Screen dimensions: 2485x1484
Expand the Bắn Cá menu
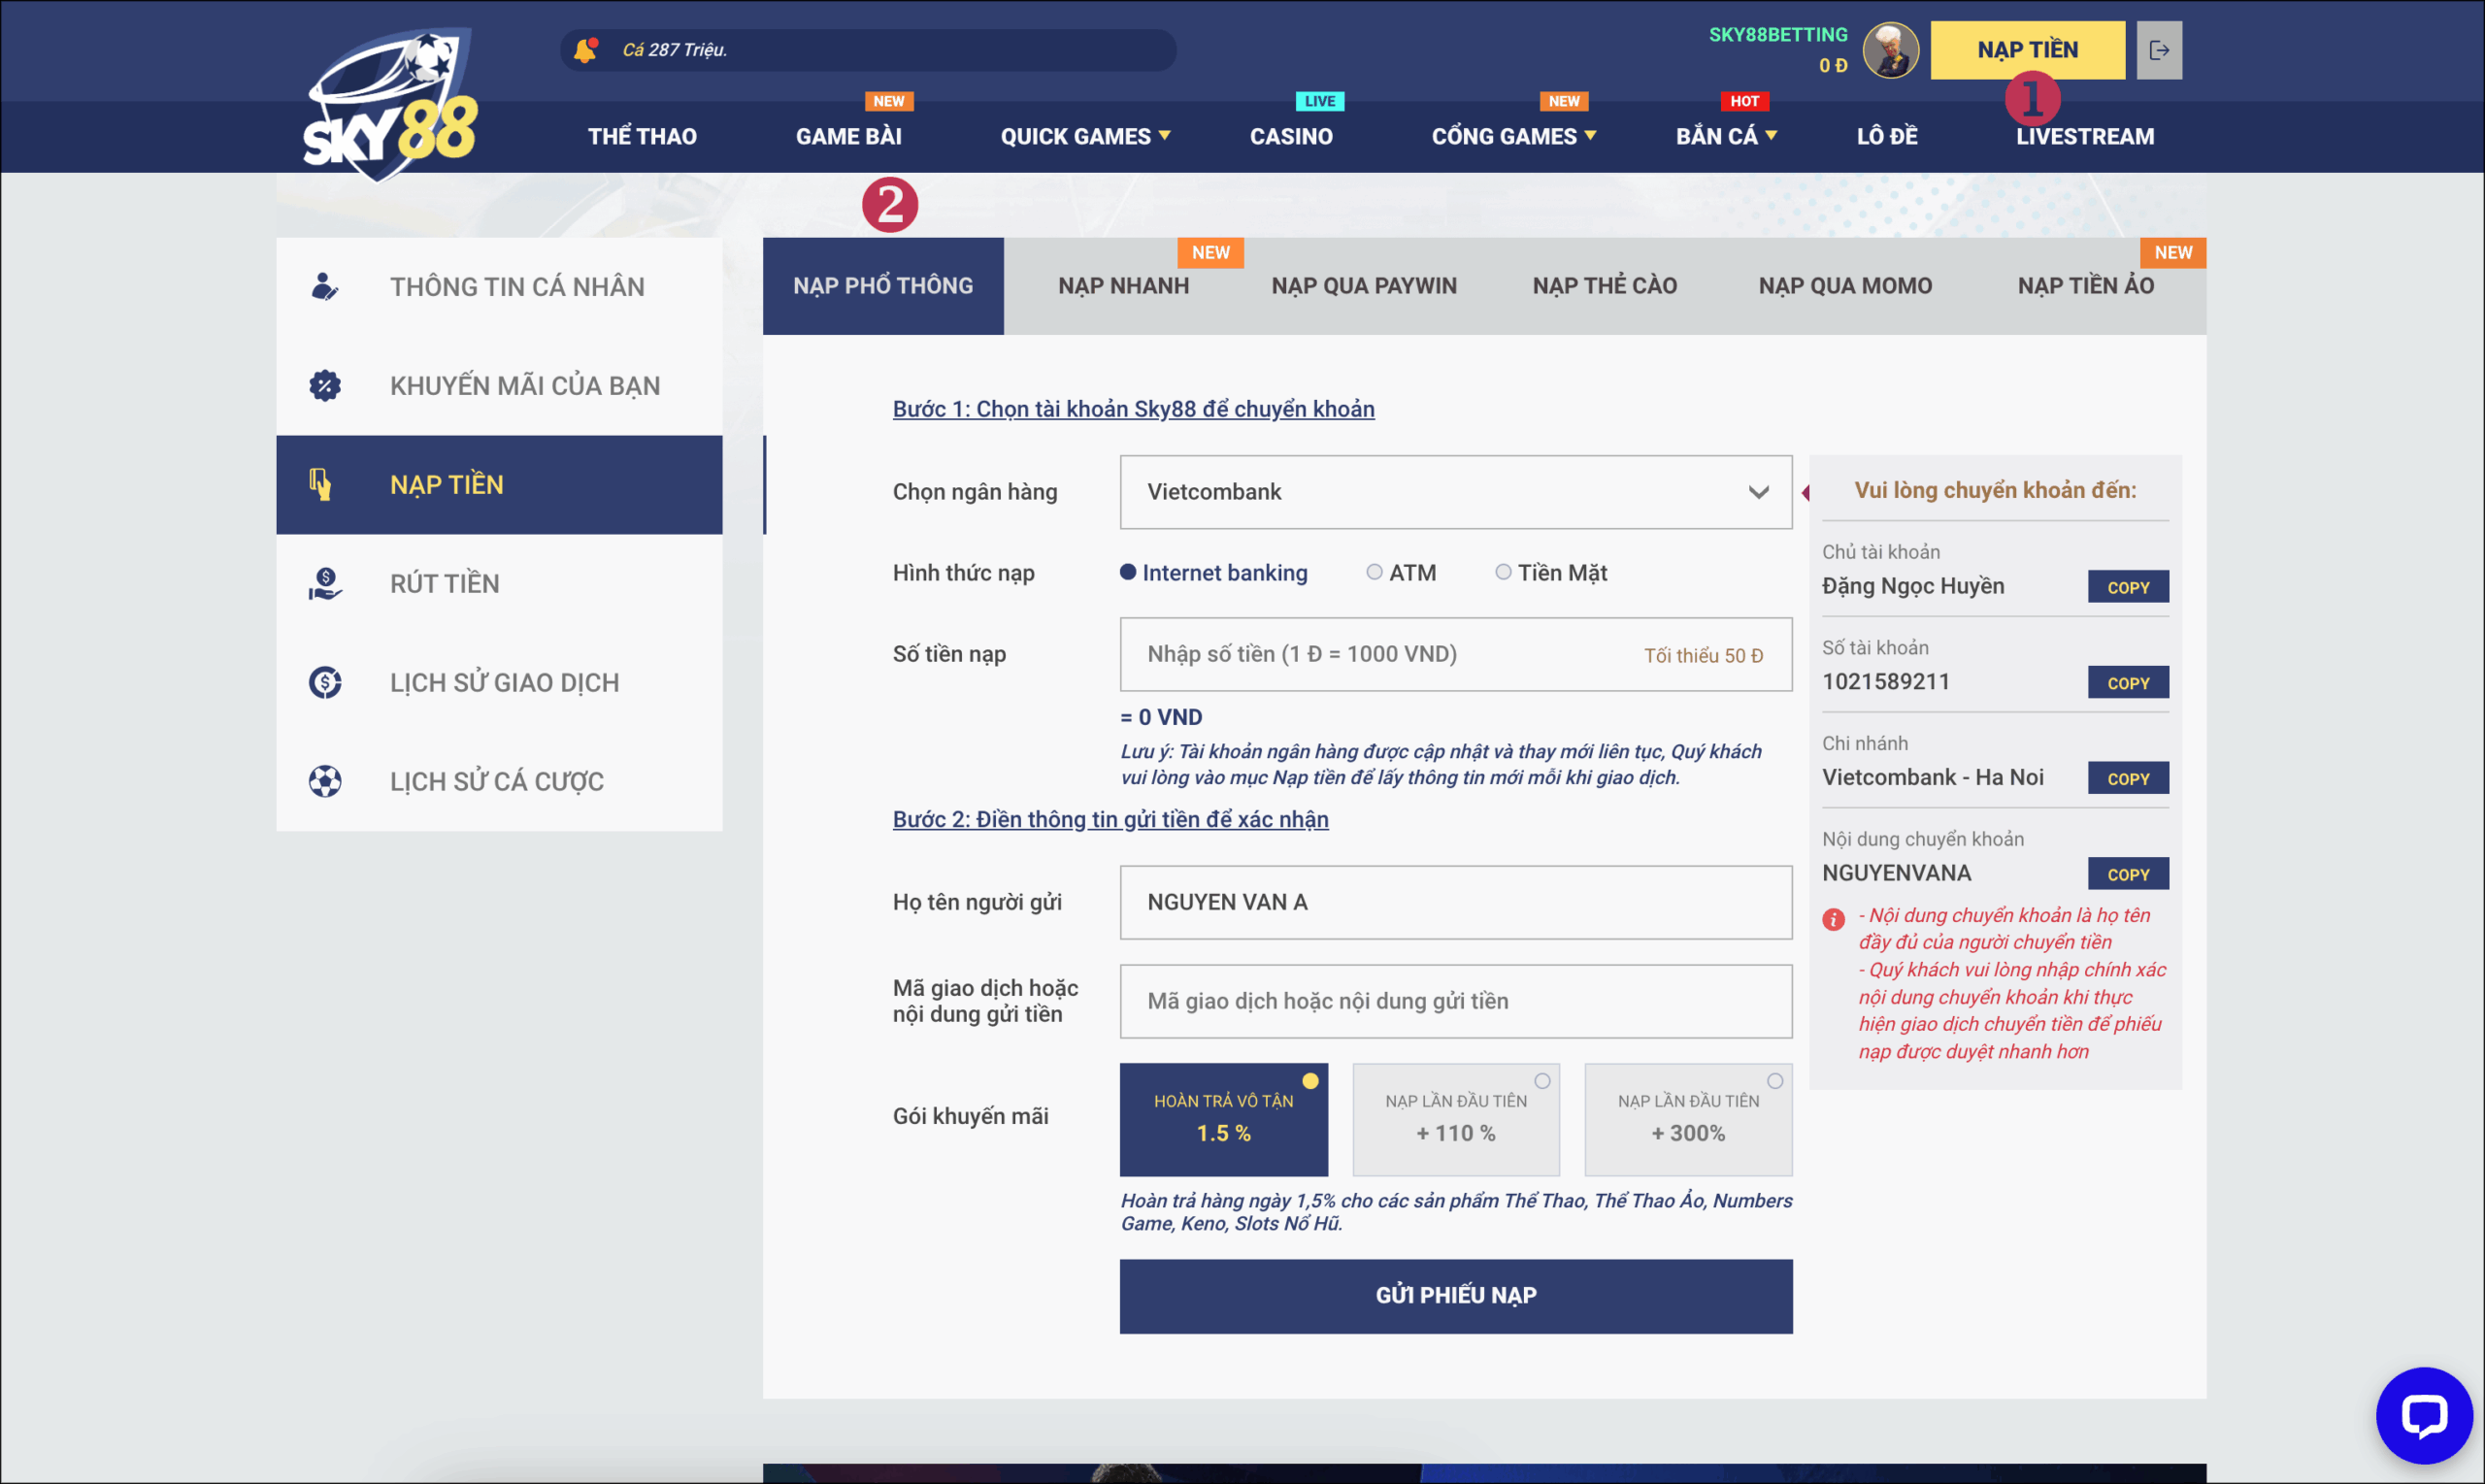[1727, 136]
